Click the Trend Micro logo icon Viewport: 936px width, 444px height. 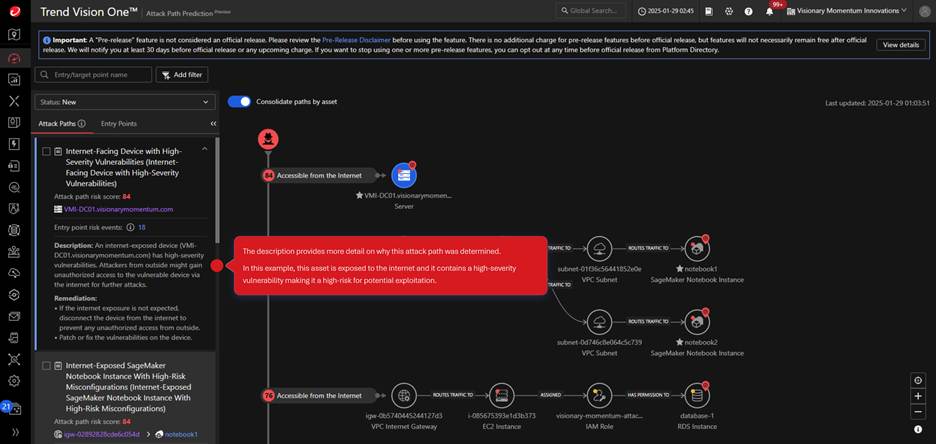pyautogui.click(x=15, y=11)
